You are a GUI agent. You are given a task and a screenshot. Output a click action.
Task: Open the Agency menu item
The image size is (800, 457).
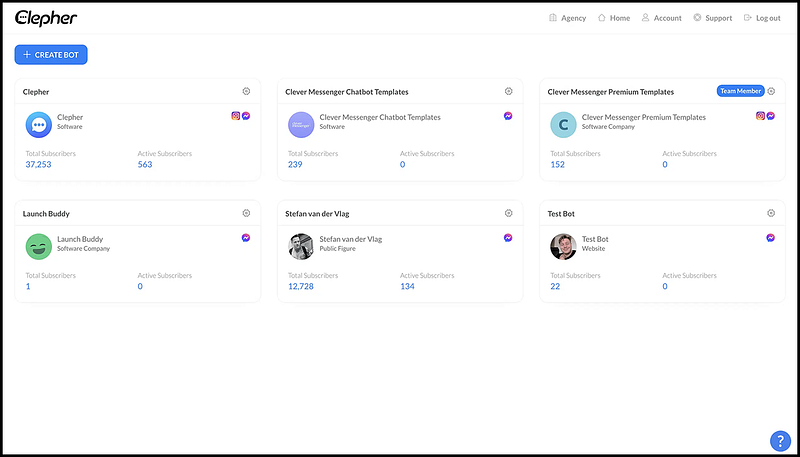point(567,18)
